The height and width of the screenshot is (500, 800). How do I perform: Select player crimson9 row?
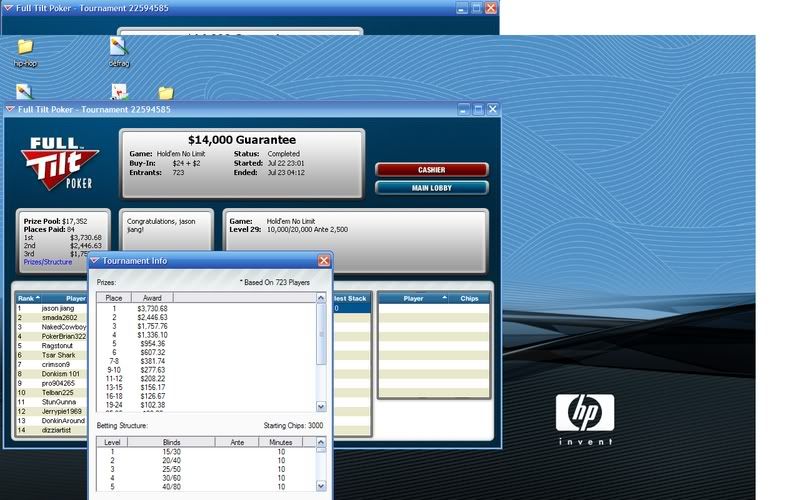click(52, 365)
